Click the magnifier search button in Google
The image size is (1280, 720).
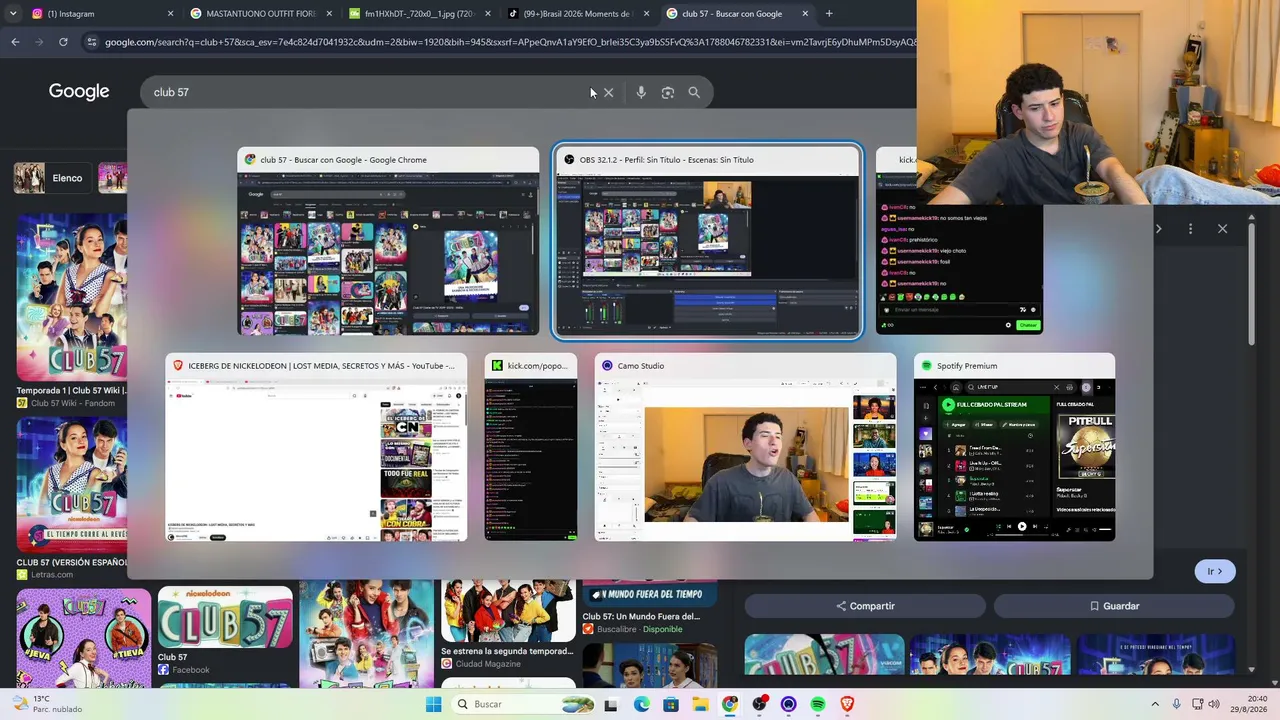(694, 92)
